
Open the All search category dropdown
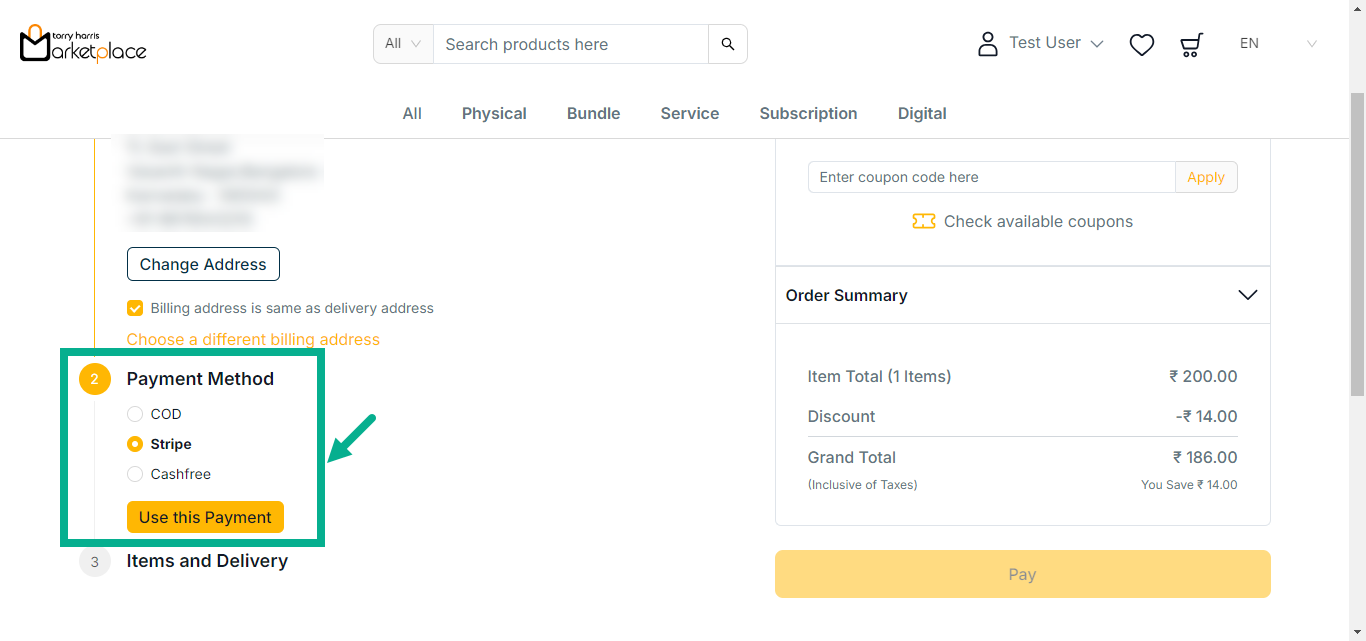[x=403, y=44]
